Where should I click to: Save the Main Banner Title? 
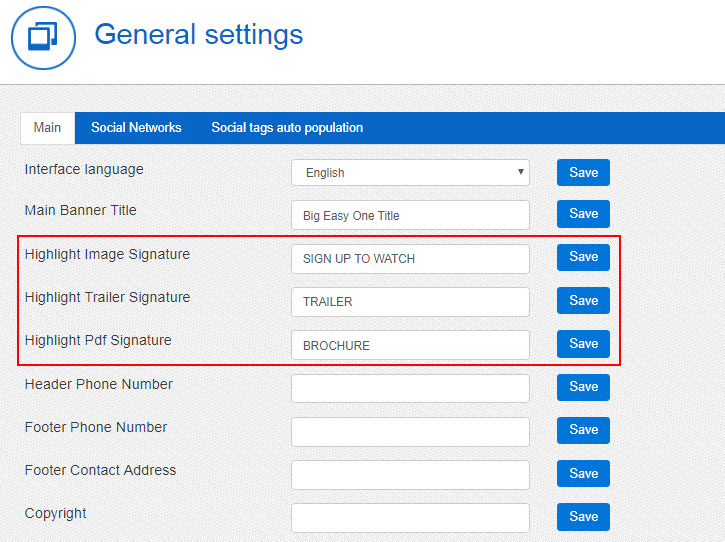(583, 214)
